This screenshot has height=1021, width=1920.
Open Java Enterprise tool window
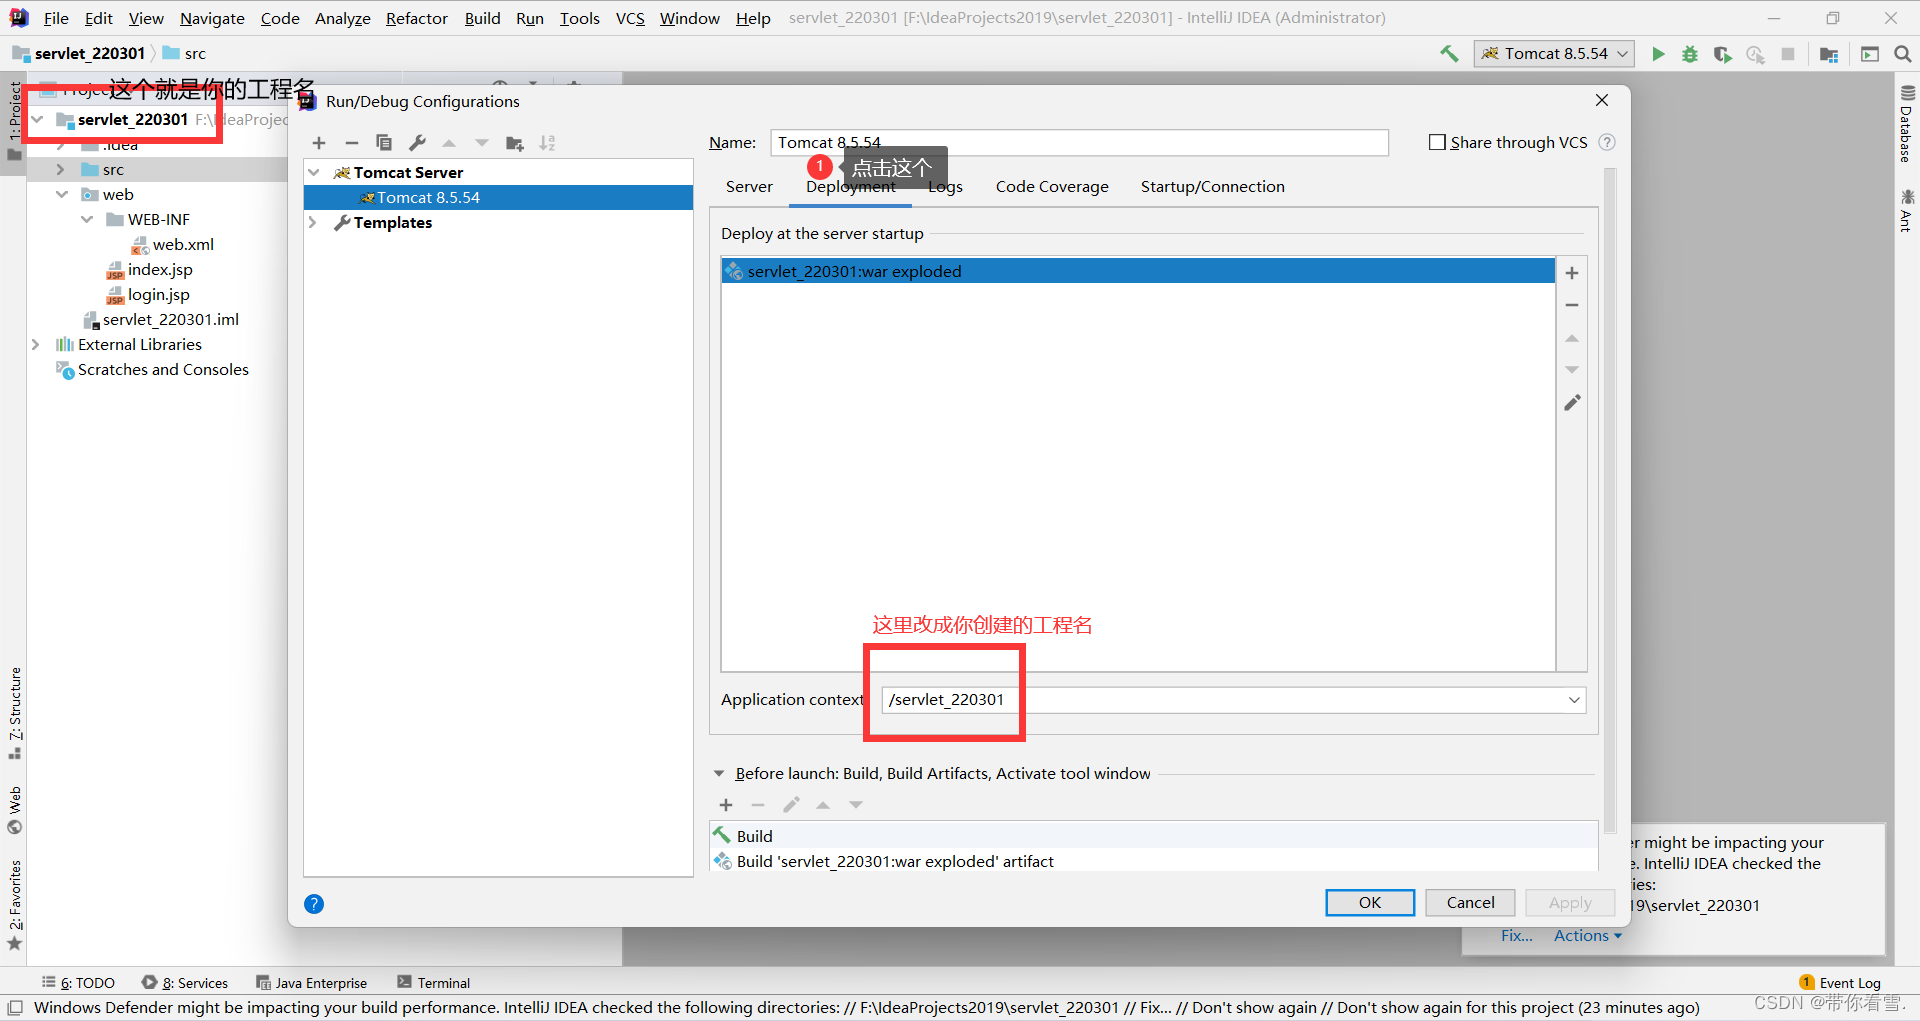312,983
